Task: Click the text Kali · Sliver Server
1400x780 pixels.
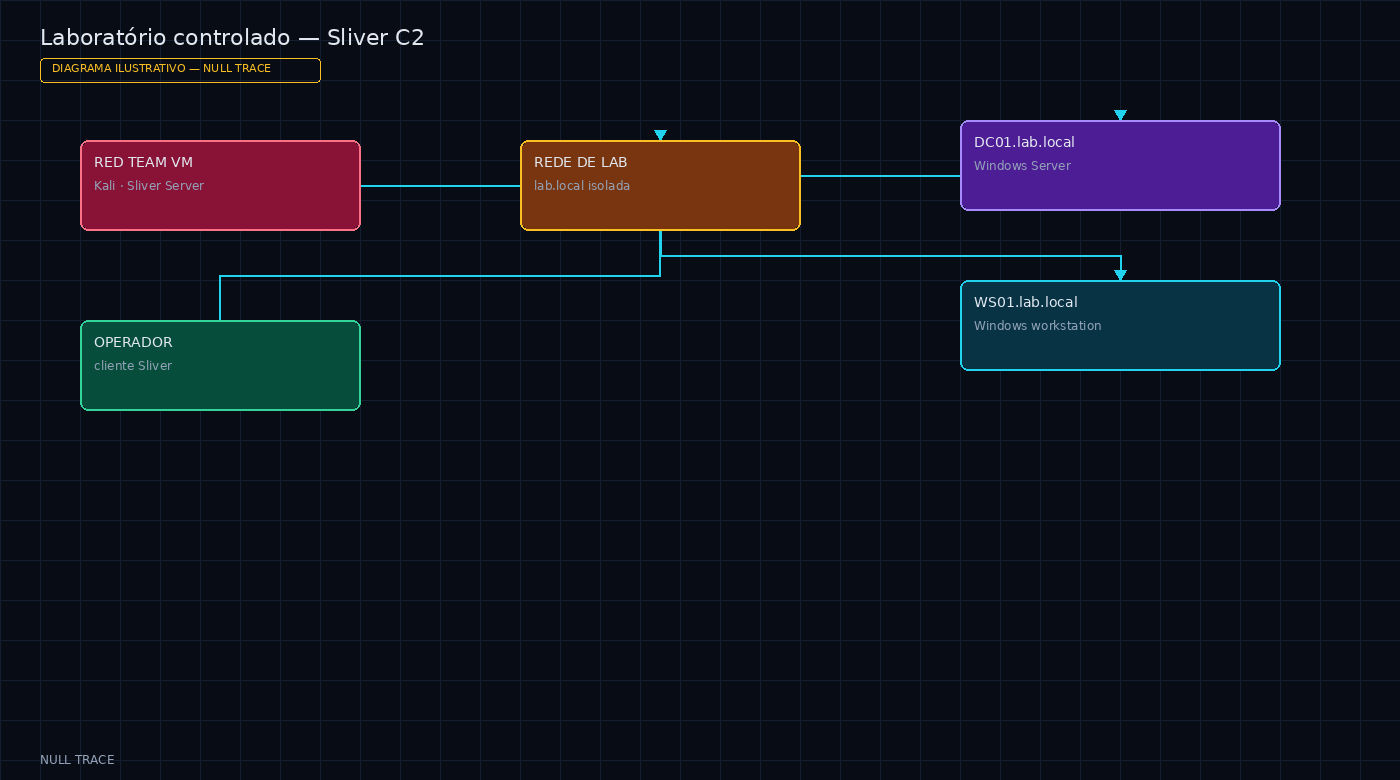Action: point(149,186)
